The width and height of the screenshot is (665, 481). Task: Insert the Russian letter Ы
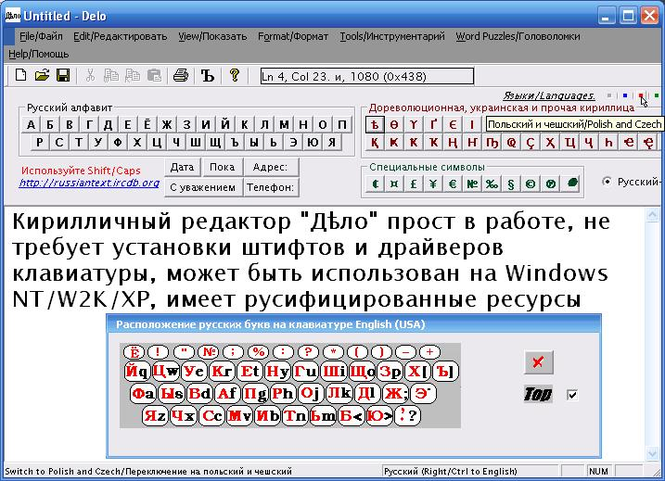click(254, 142)
